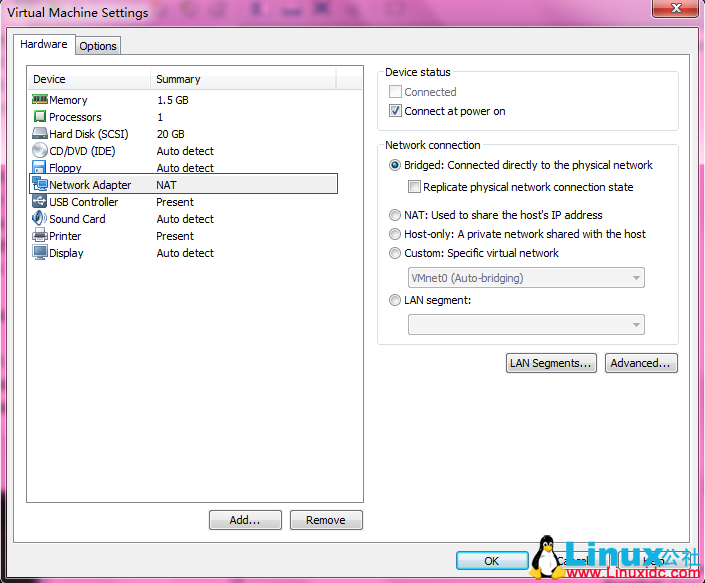705x583 pixels.
Task: Click the Hard Disk (SCSI) icon
Action: (x=40, y=134)
